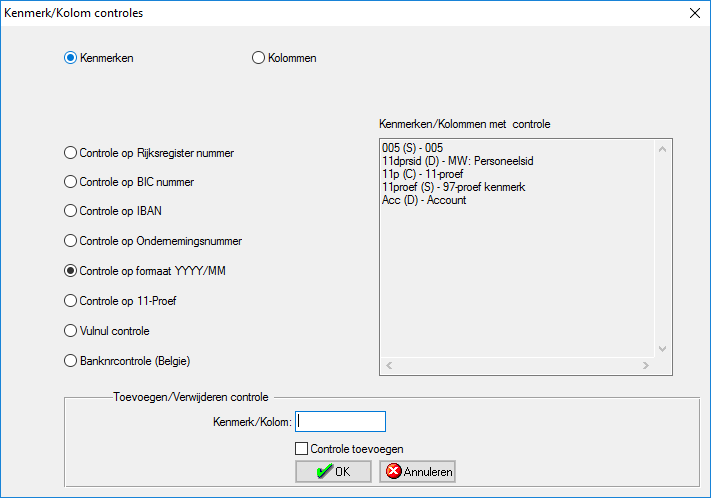Select list row 005 (S) - 005
711x498 pixels.
tap(517, 148)
